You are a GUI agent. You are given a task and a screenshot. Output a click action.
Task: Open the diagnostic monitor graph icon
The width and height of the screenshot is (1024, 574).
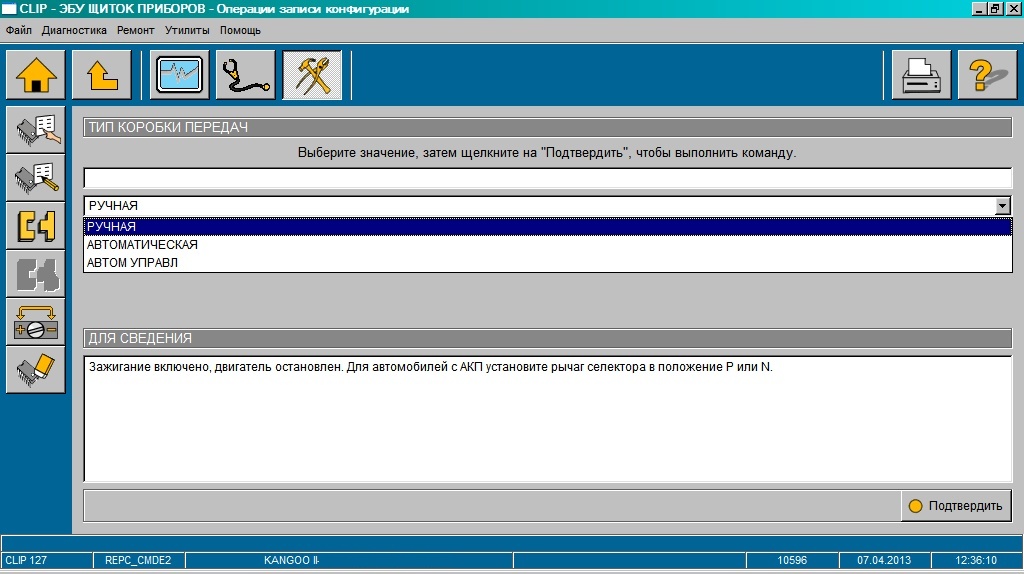tap(180, 75)
